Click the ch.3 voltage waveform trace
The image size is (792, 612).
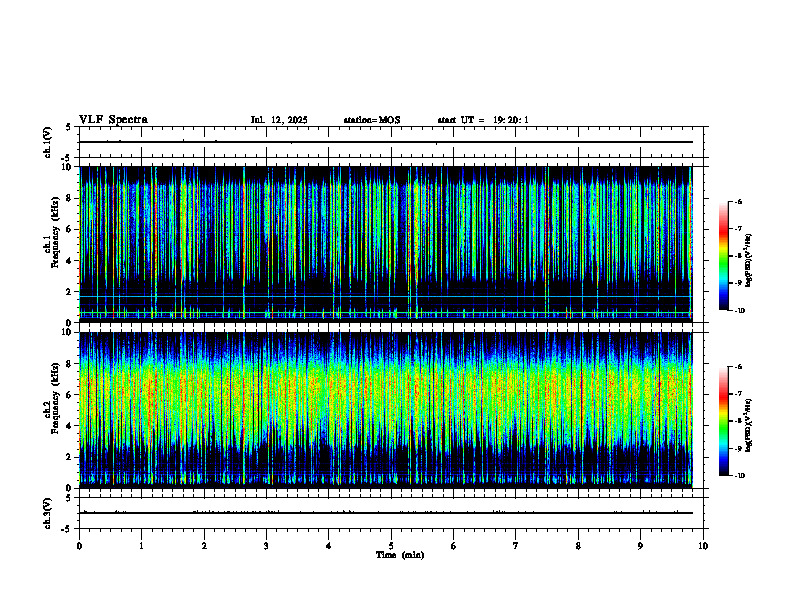(x=386, y=513)
